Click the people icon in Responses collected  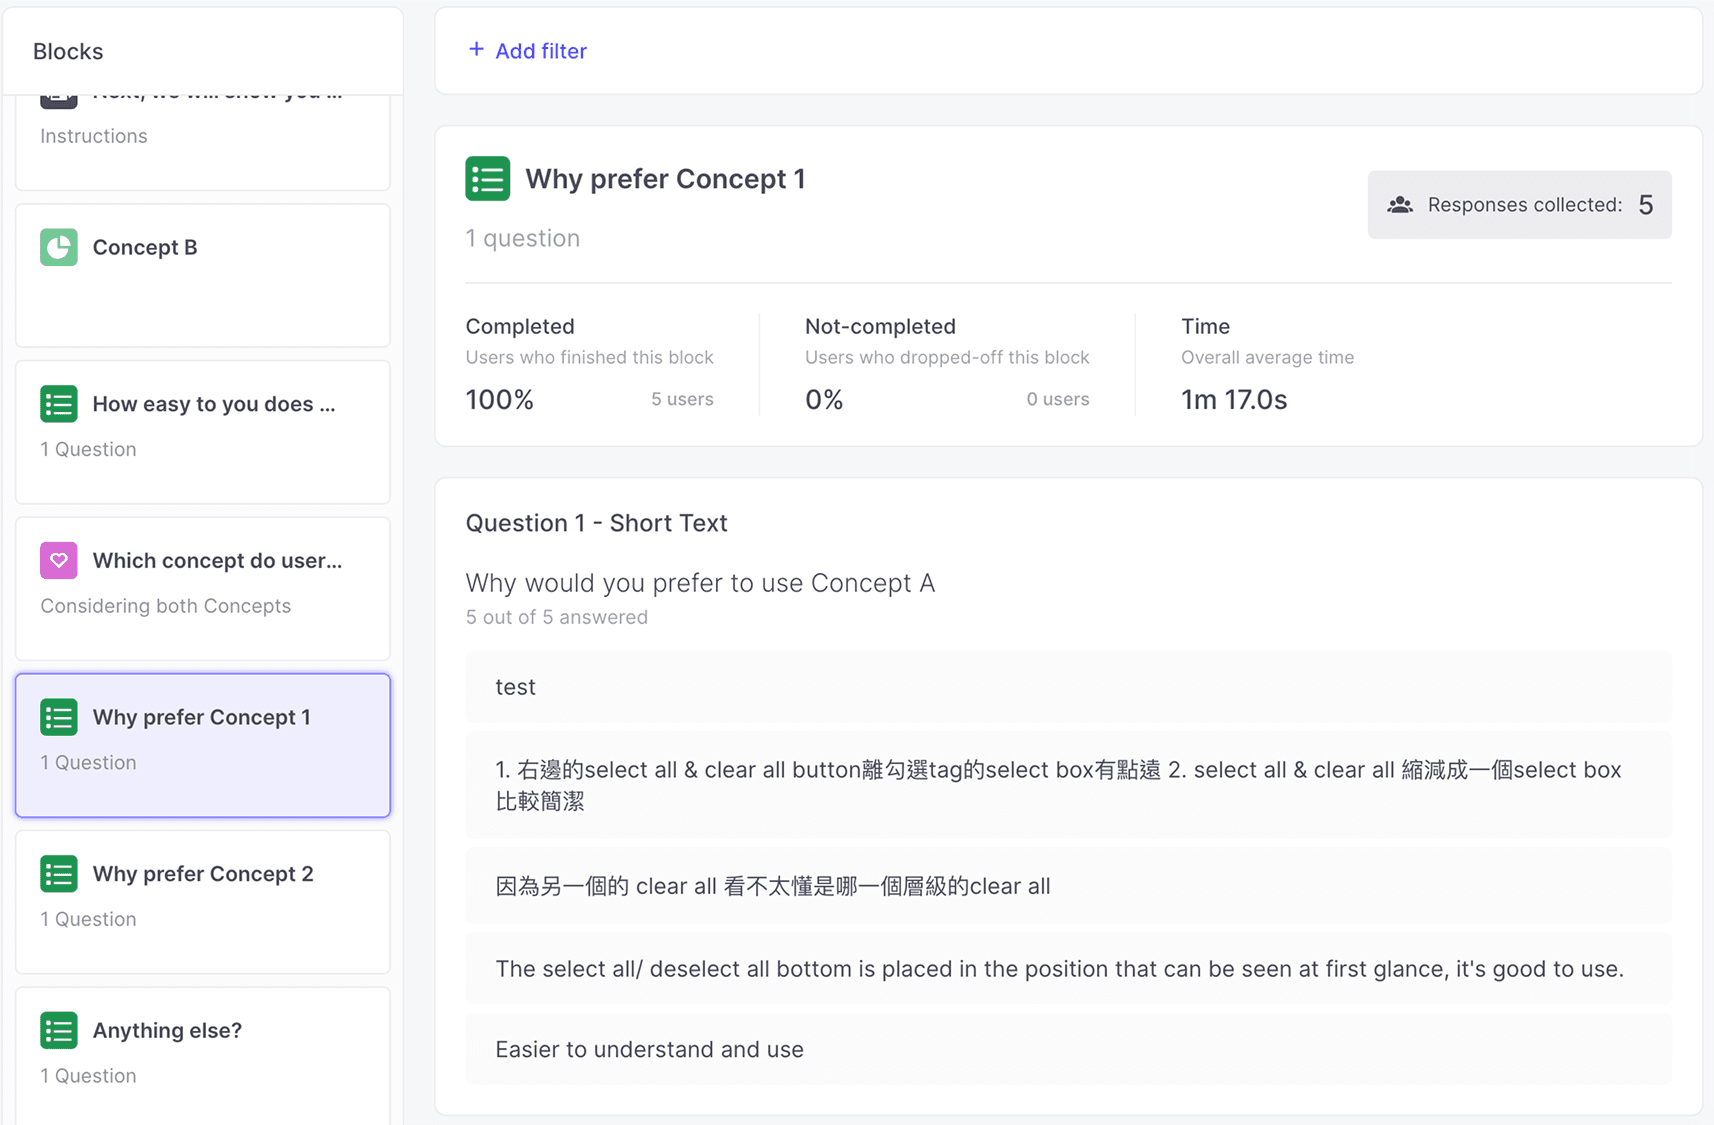pos(1400,205)
